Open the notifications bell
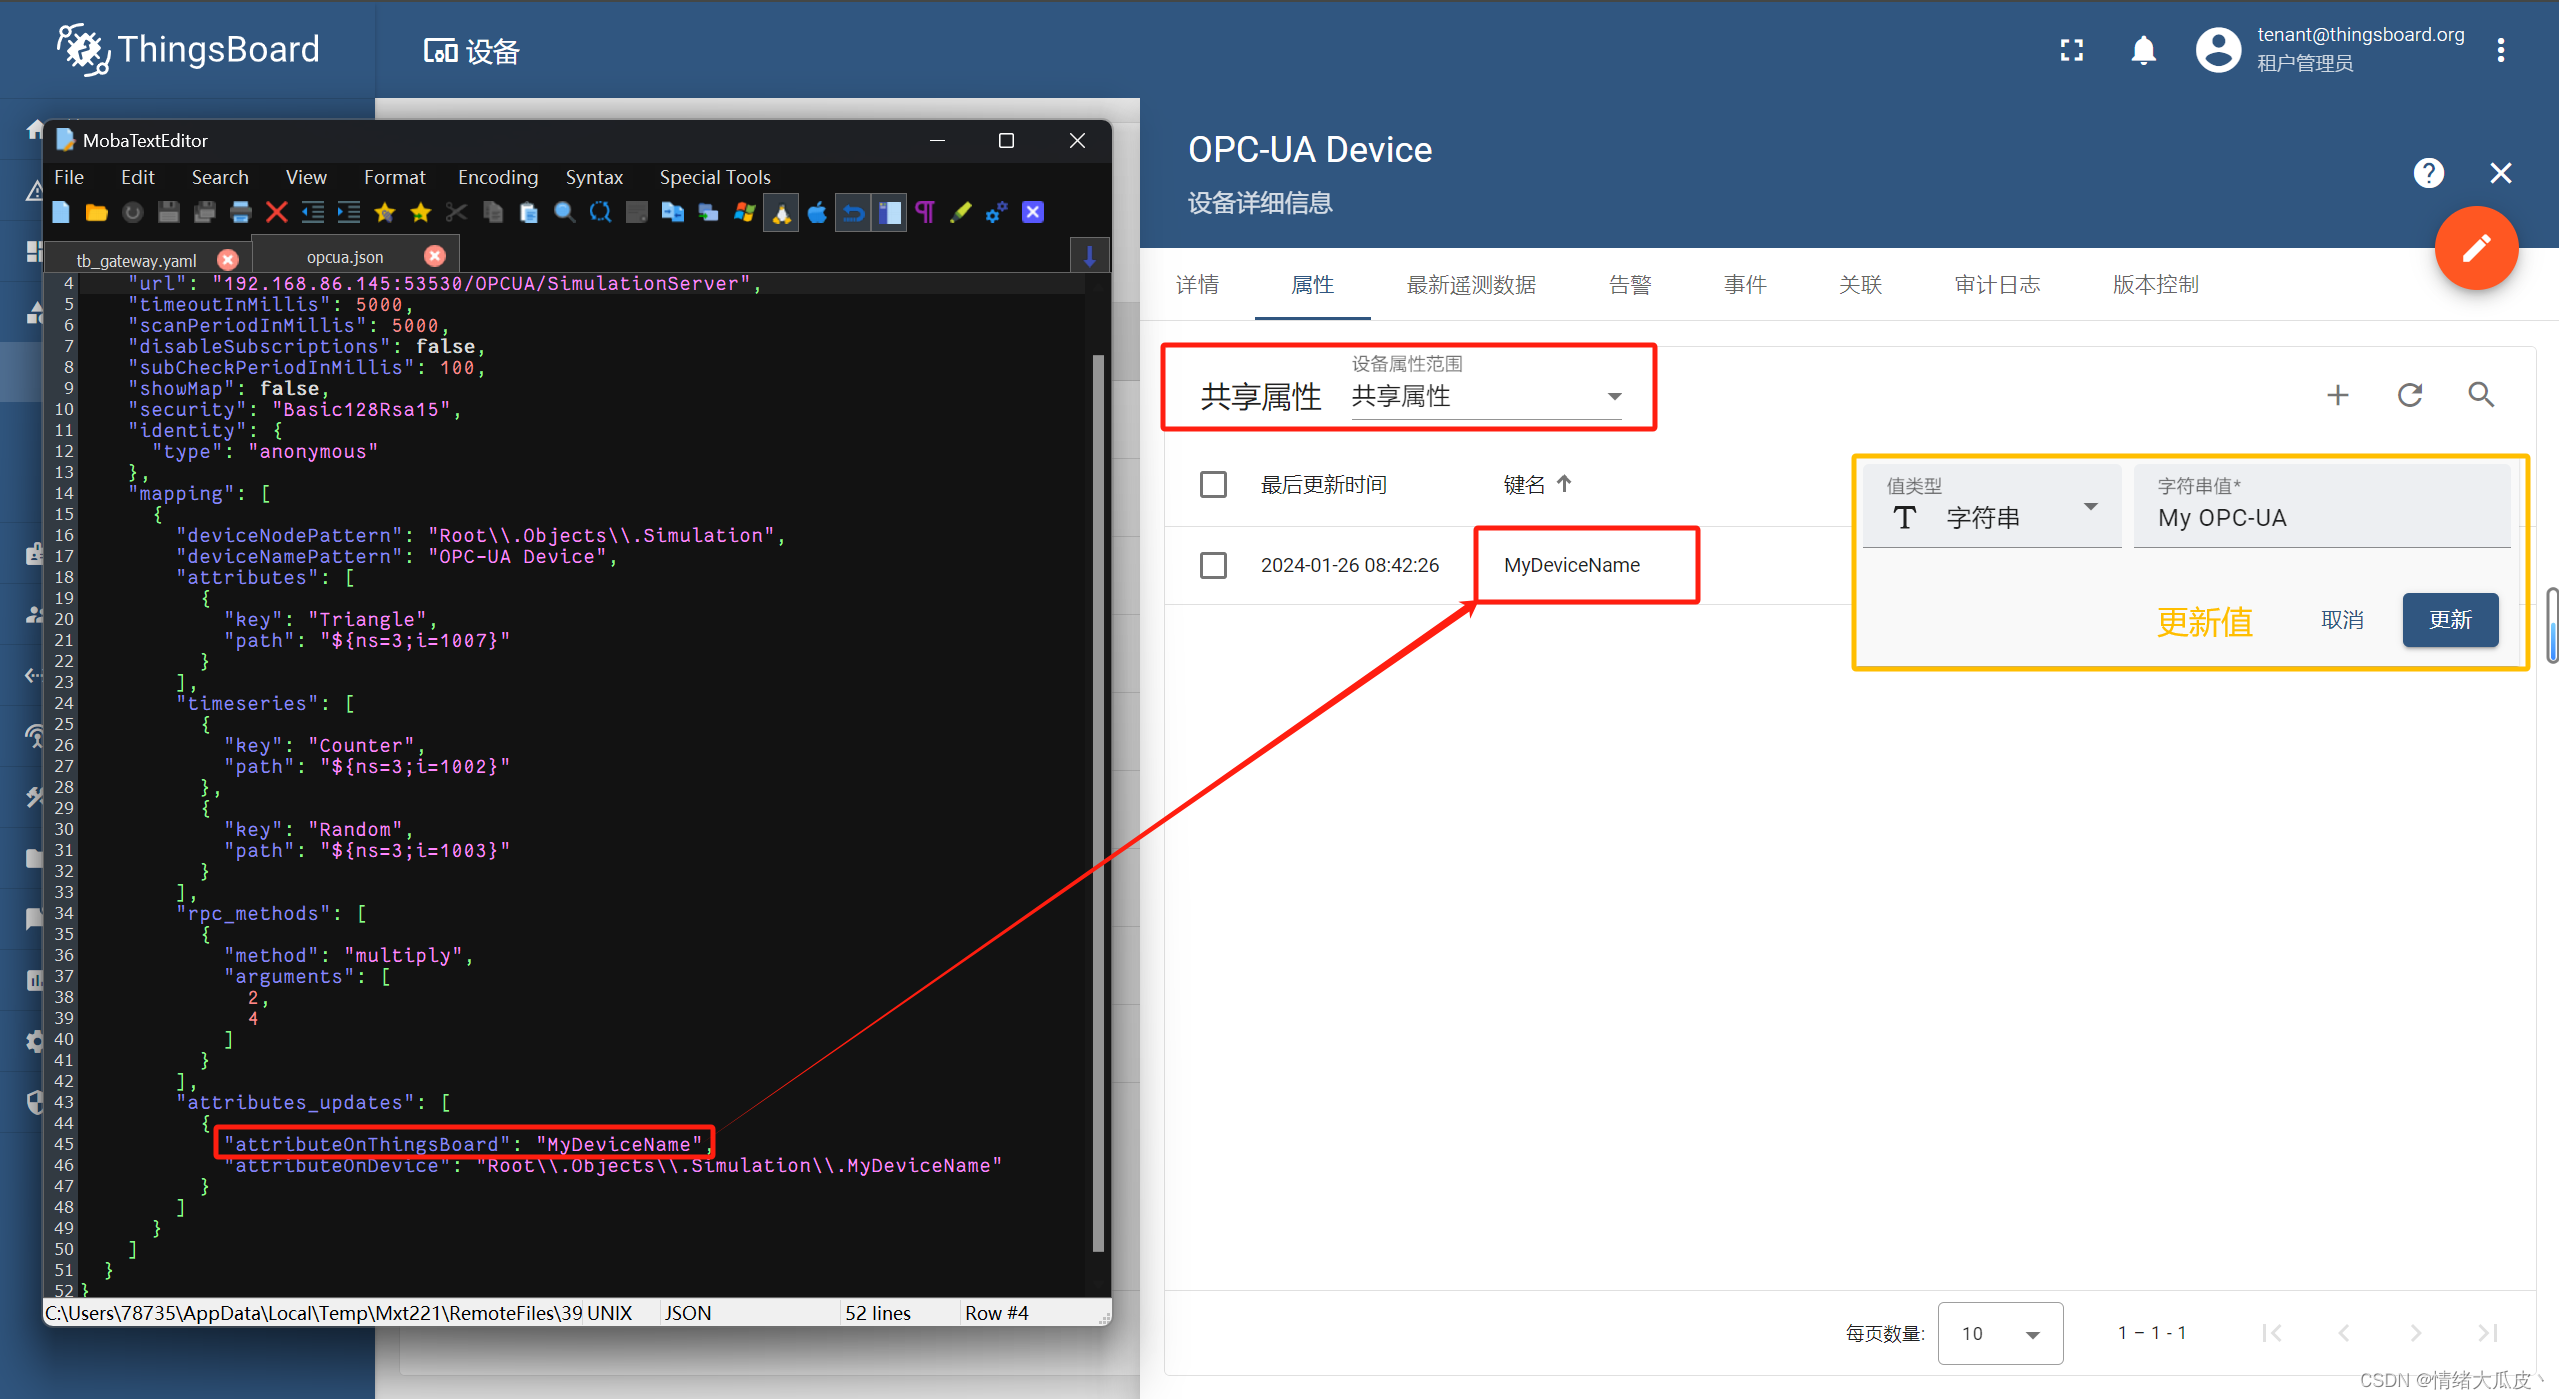Screen dimensions: 2559x1399 point(2143,50)
